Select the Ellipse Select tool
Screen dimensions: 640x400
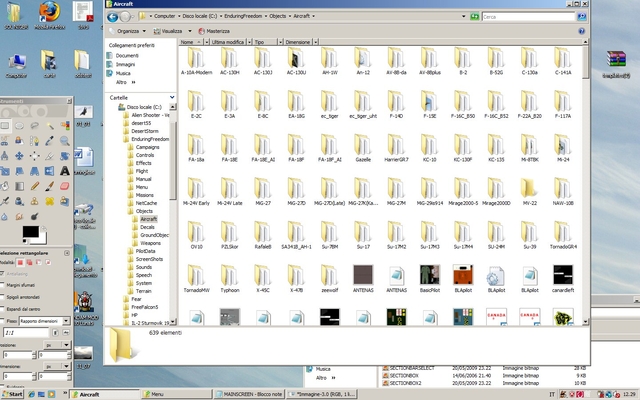point(19,126)
